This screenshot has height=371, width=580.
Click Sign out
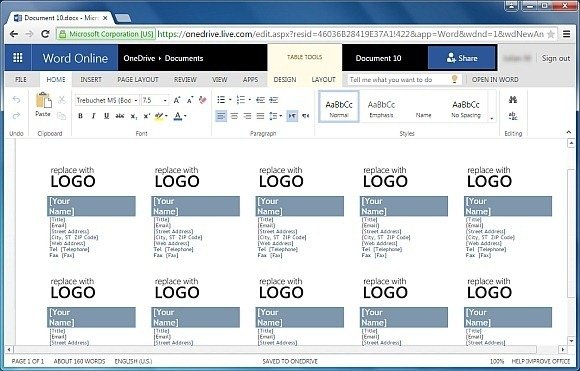[556, 58]
